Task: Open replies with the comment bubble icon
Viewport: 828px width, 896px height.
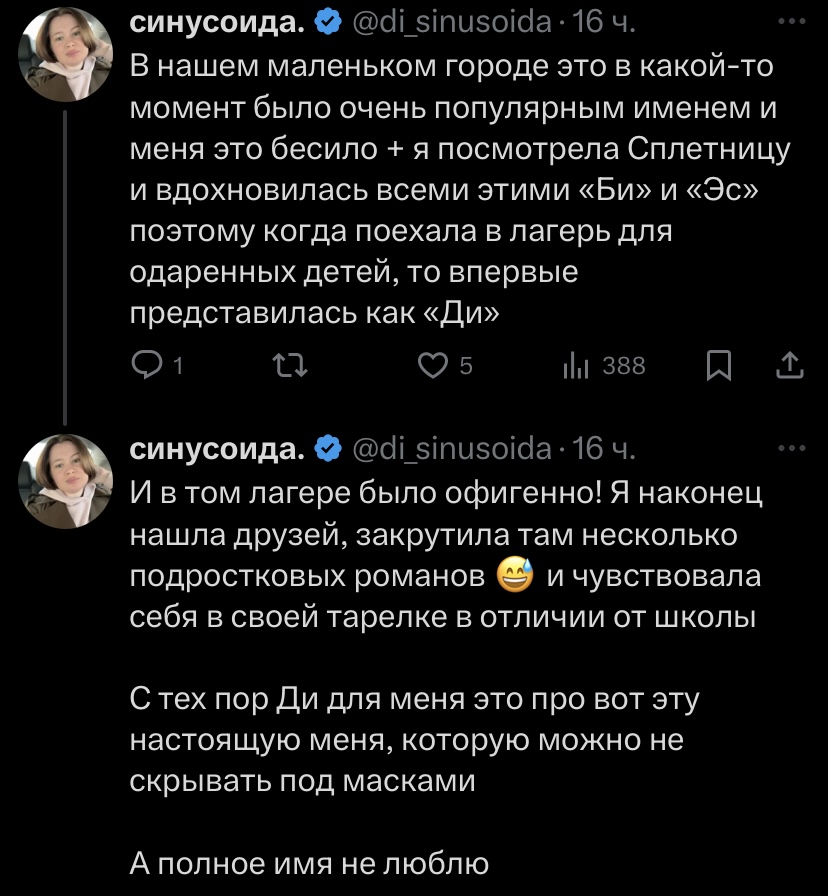Action: tap(149, 367)
